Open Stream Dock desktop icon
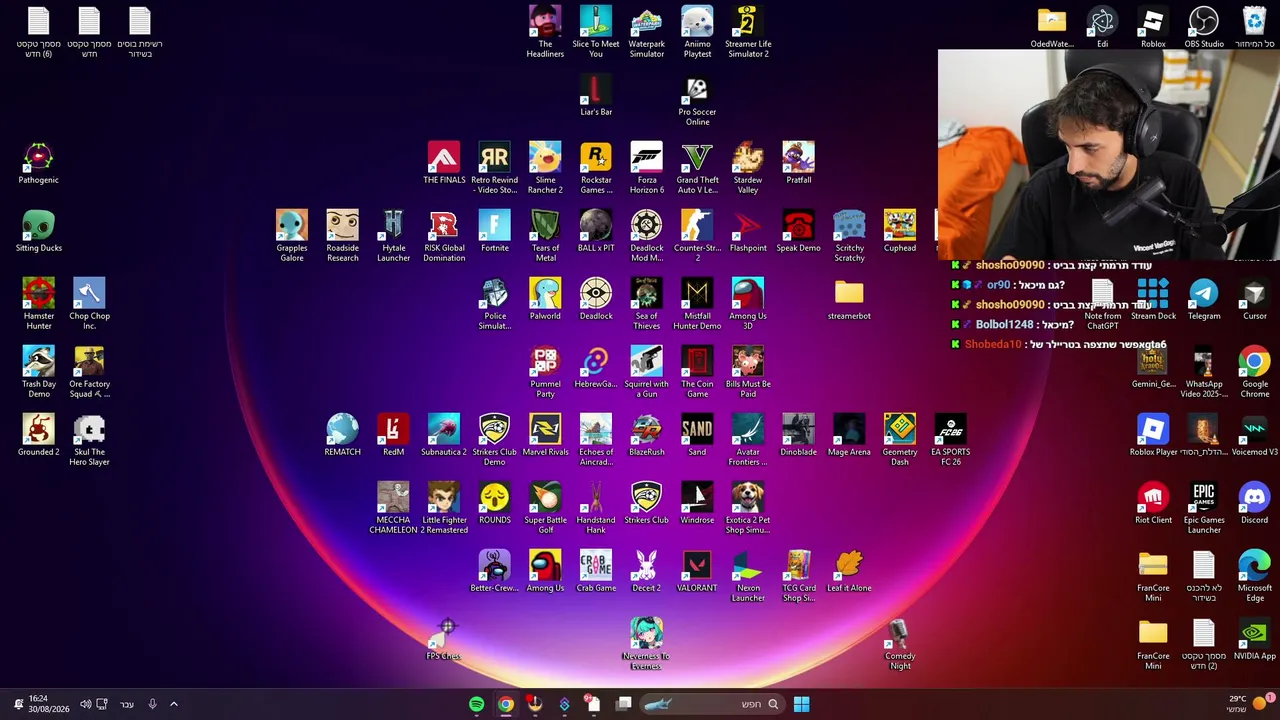The image size is (1280, 720). click(1153, 299)
